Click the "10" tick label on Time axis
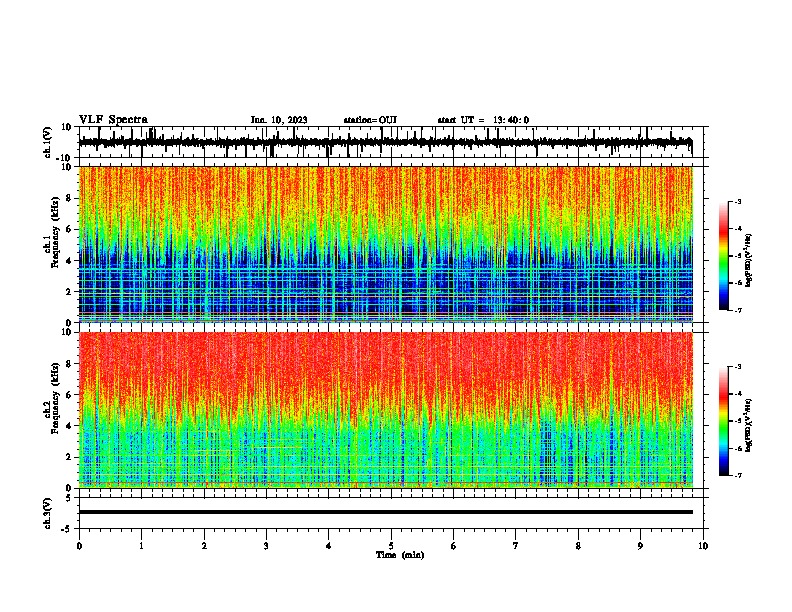The image size is (792, 612). [x=703, y=546]
